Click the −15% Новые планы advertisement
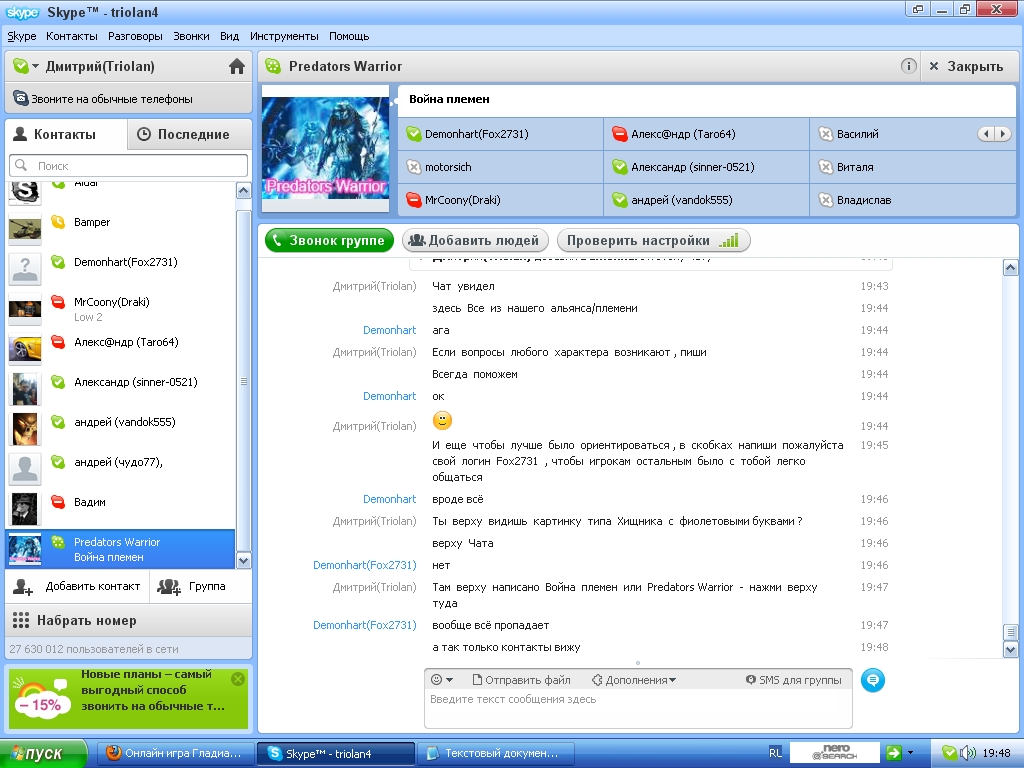Screen dimensions: 1024x768 128,697
